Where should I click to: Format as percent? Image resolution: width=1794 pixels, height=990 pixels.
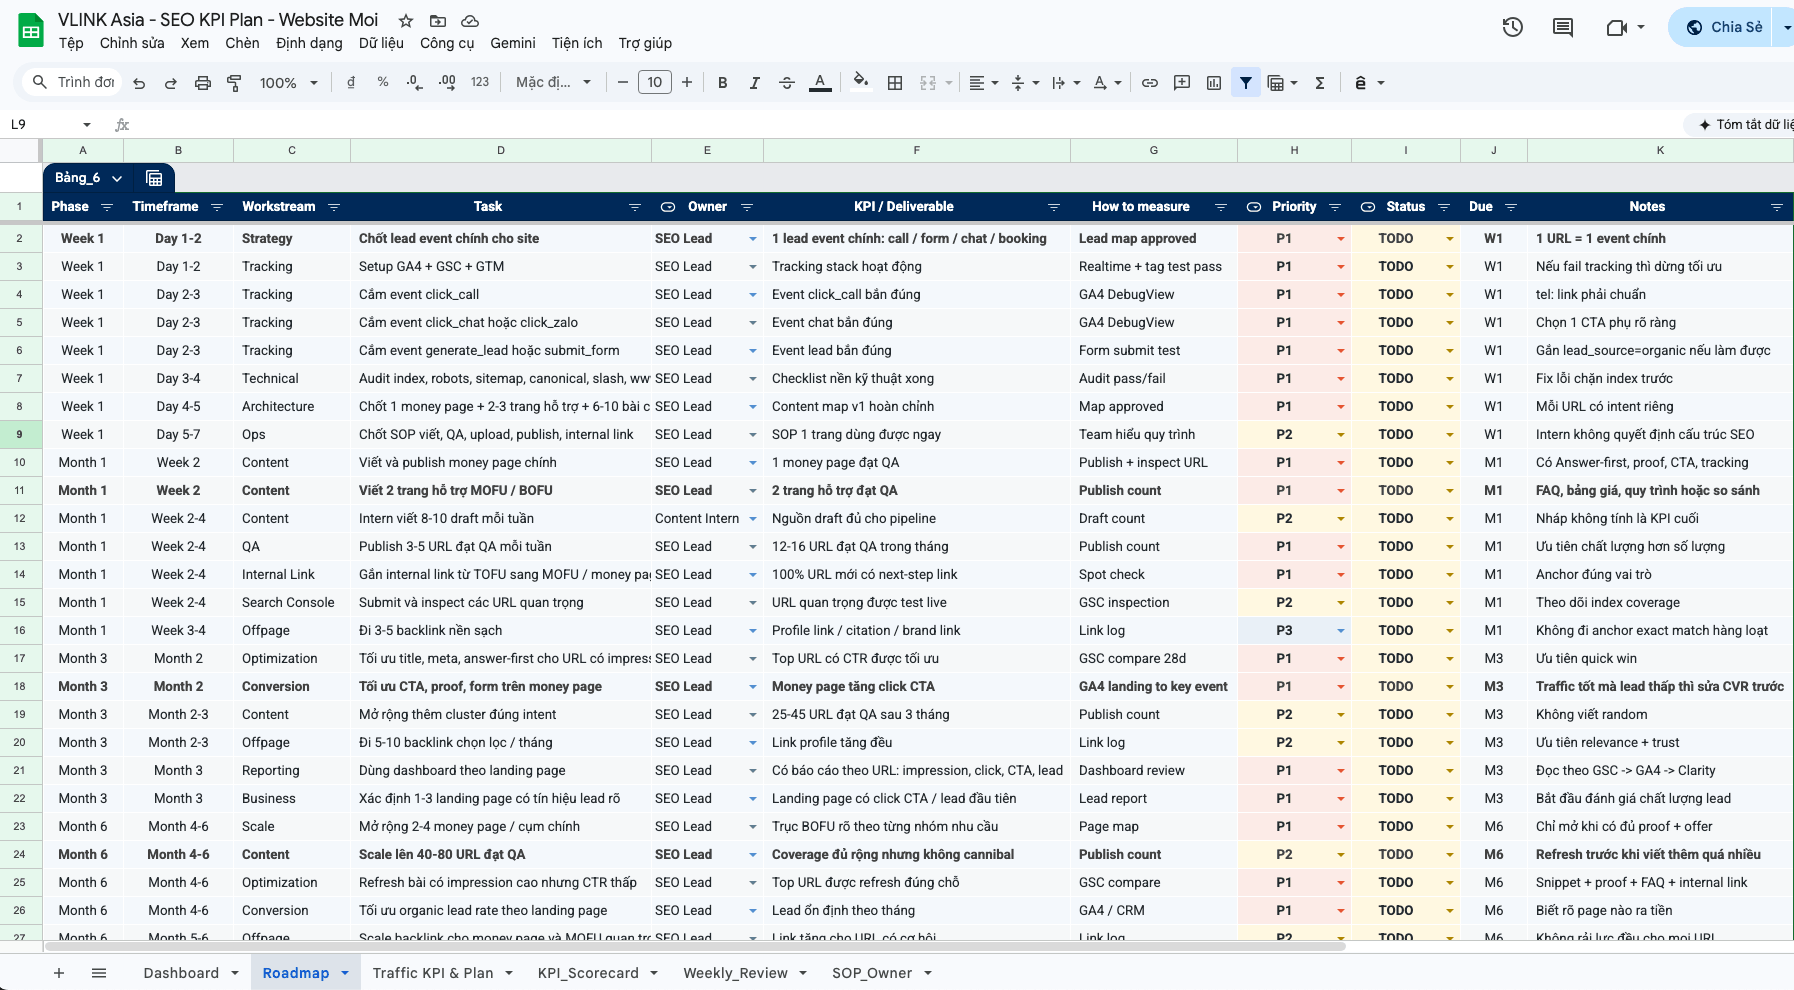(x=383, y=83)
